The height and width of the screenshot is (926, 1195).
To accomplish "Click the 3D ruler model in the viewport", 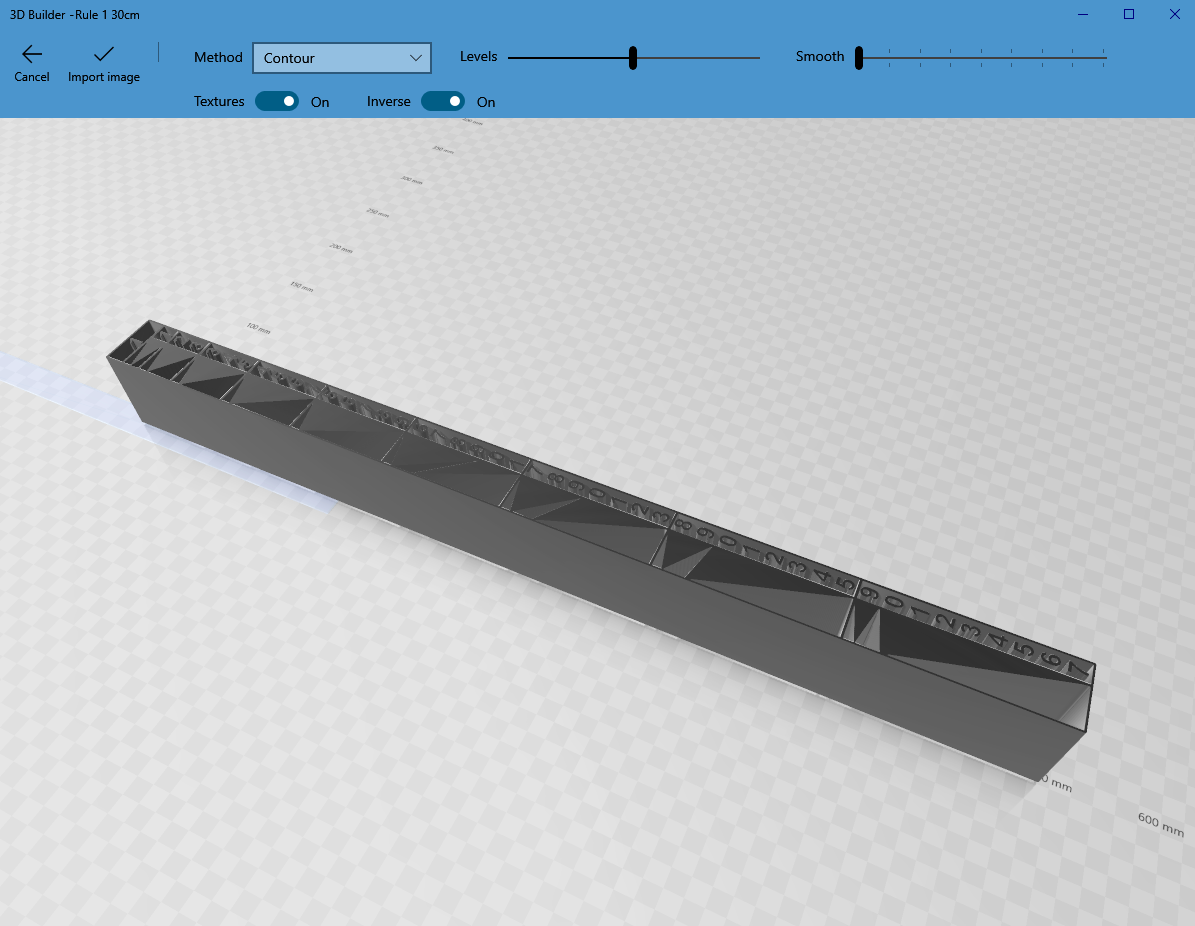I will click(x=600, y=520).
